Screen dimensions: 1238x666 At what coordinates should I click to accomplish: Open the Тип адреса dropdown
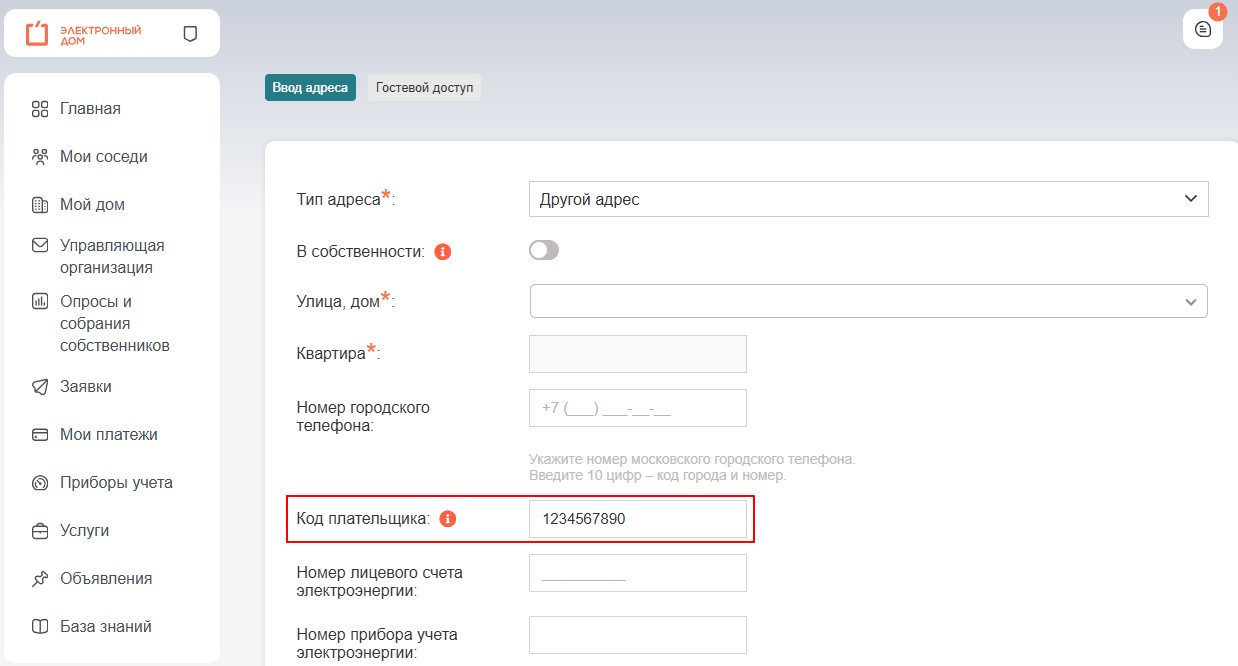click(868, 199)
